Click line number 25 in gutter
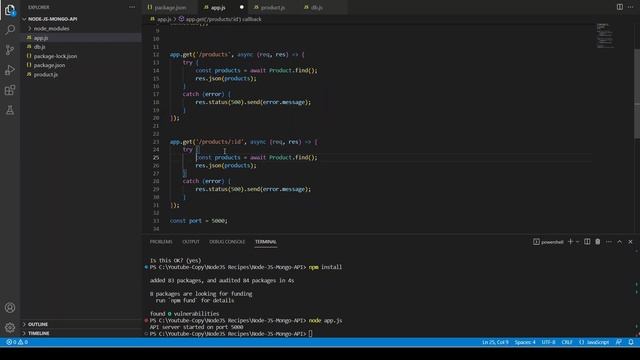 [156, 158]
